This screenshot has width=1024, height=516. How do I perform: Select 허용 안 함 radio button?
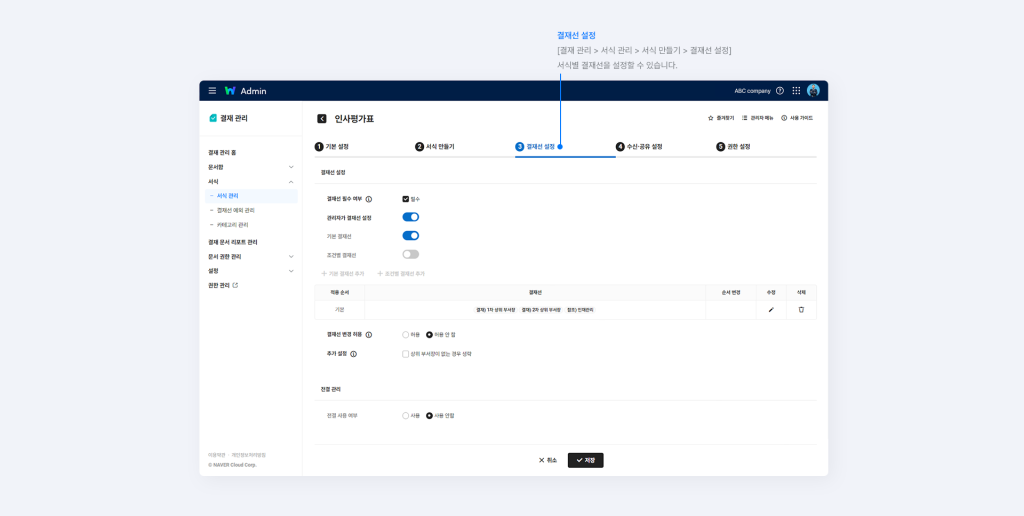pyautogui.click(x=429, y=334)
